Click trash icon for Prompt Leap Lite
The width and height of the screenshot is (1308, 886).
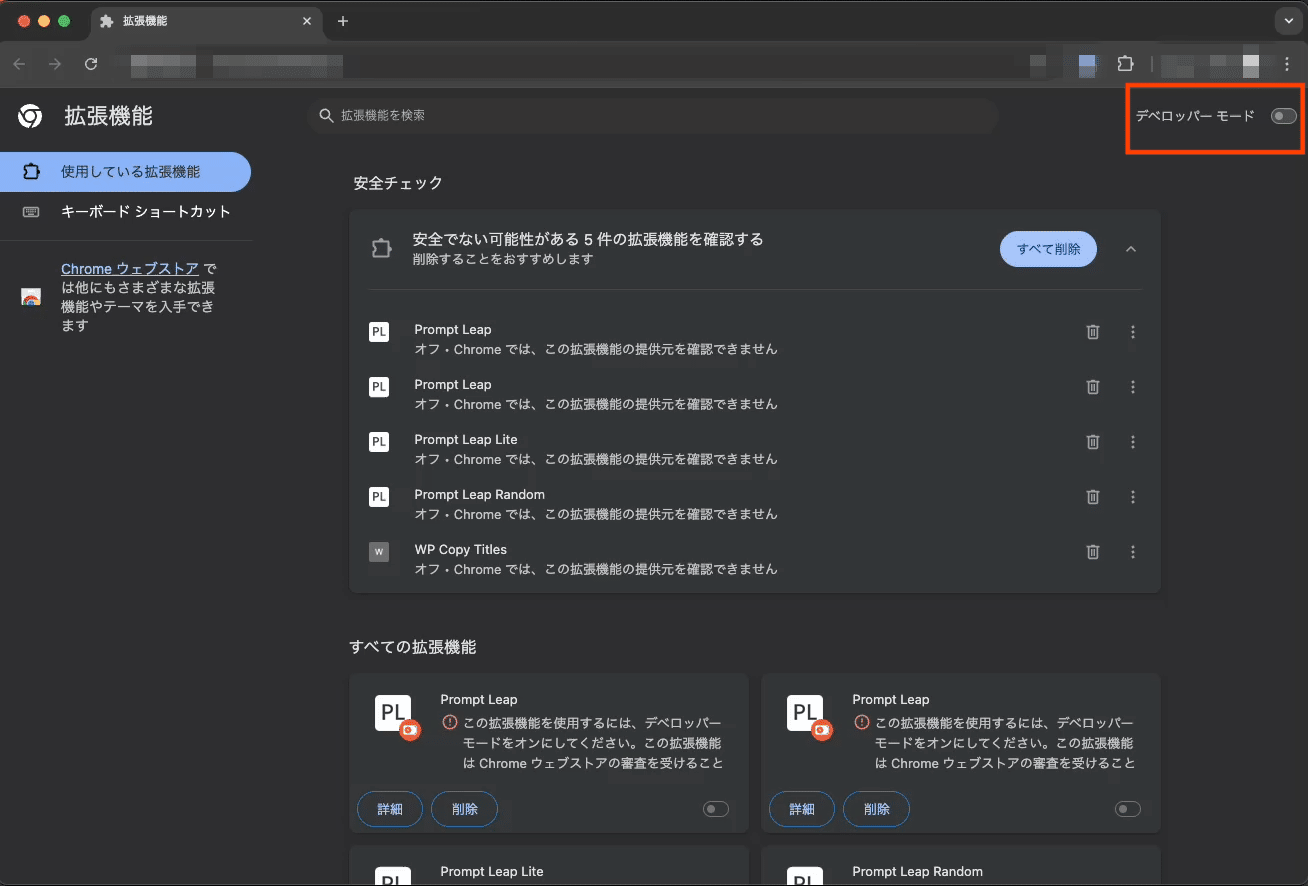[x=1093, y=441]
